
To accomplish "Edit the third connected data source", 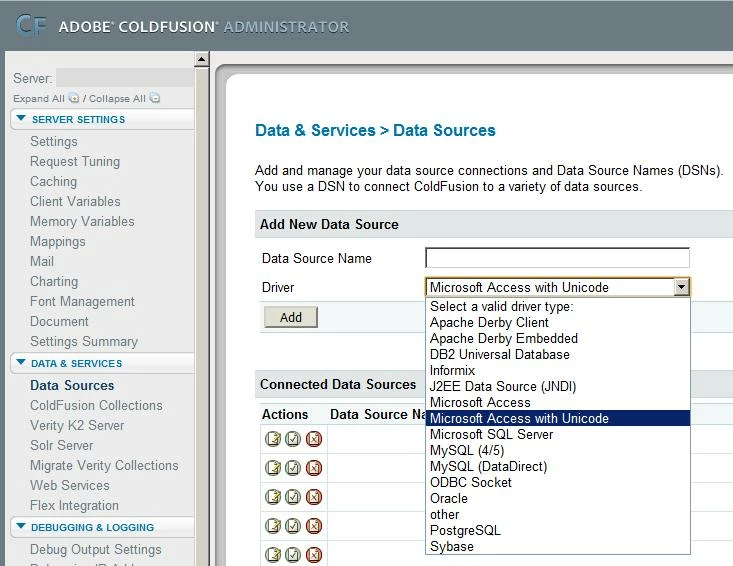I will click(273, 497).
